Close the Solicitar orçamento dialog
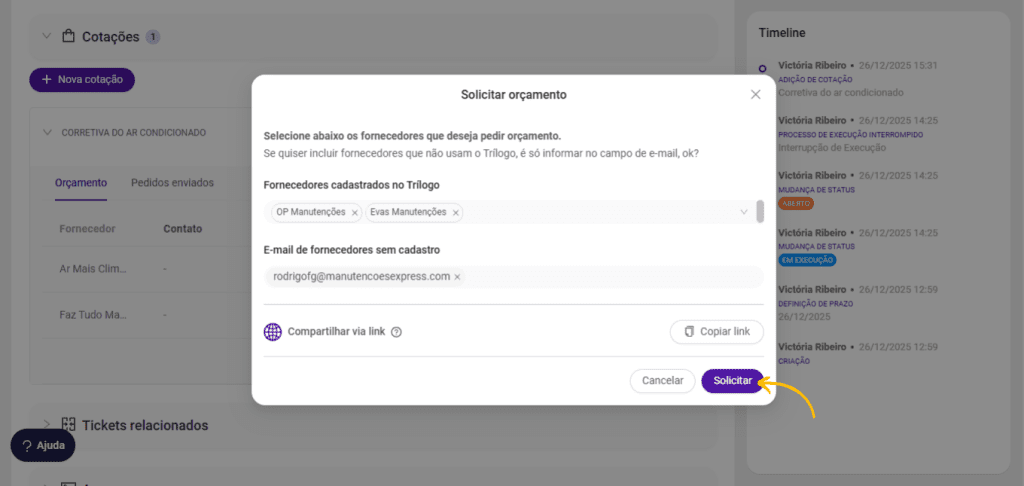Image resolution: width=1024 pixels, height=486 pixels. tap(756, 95)
